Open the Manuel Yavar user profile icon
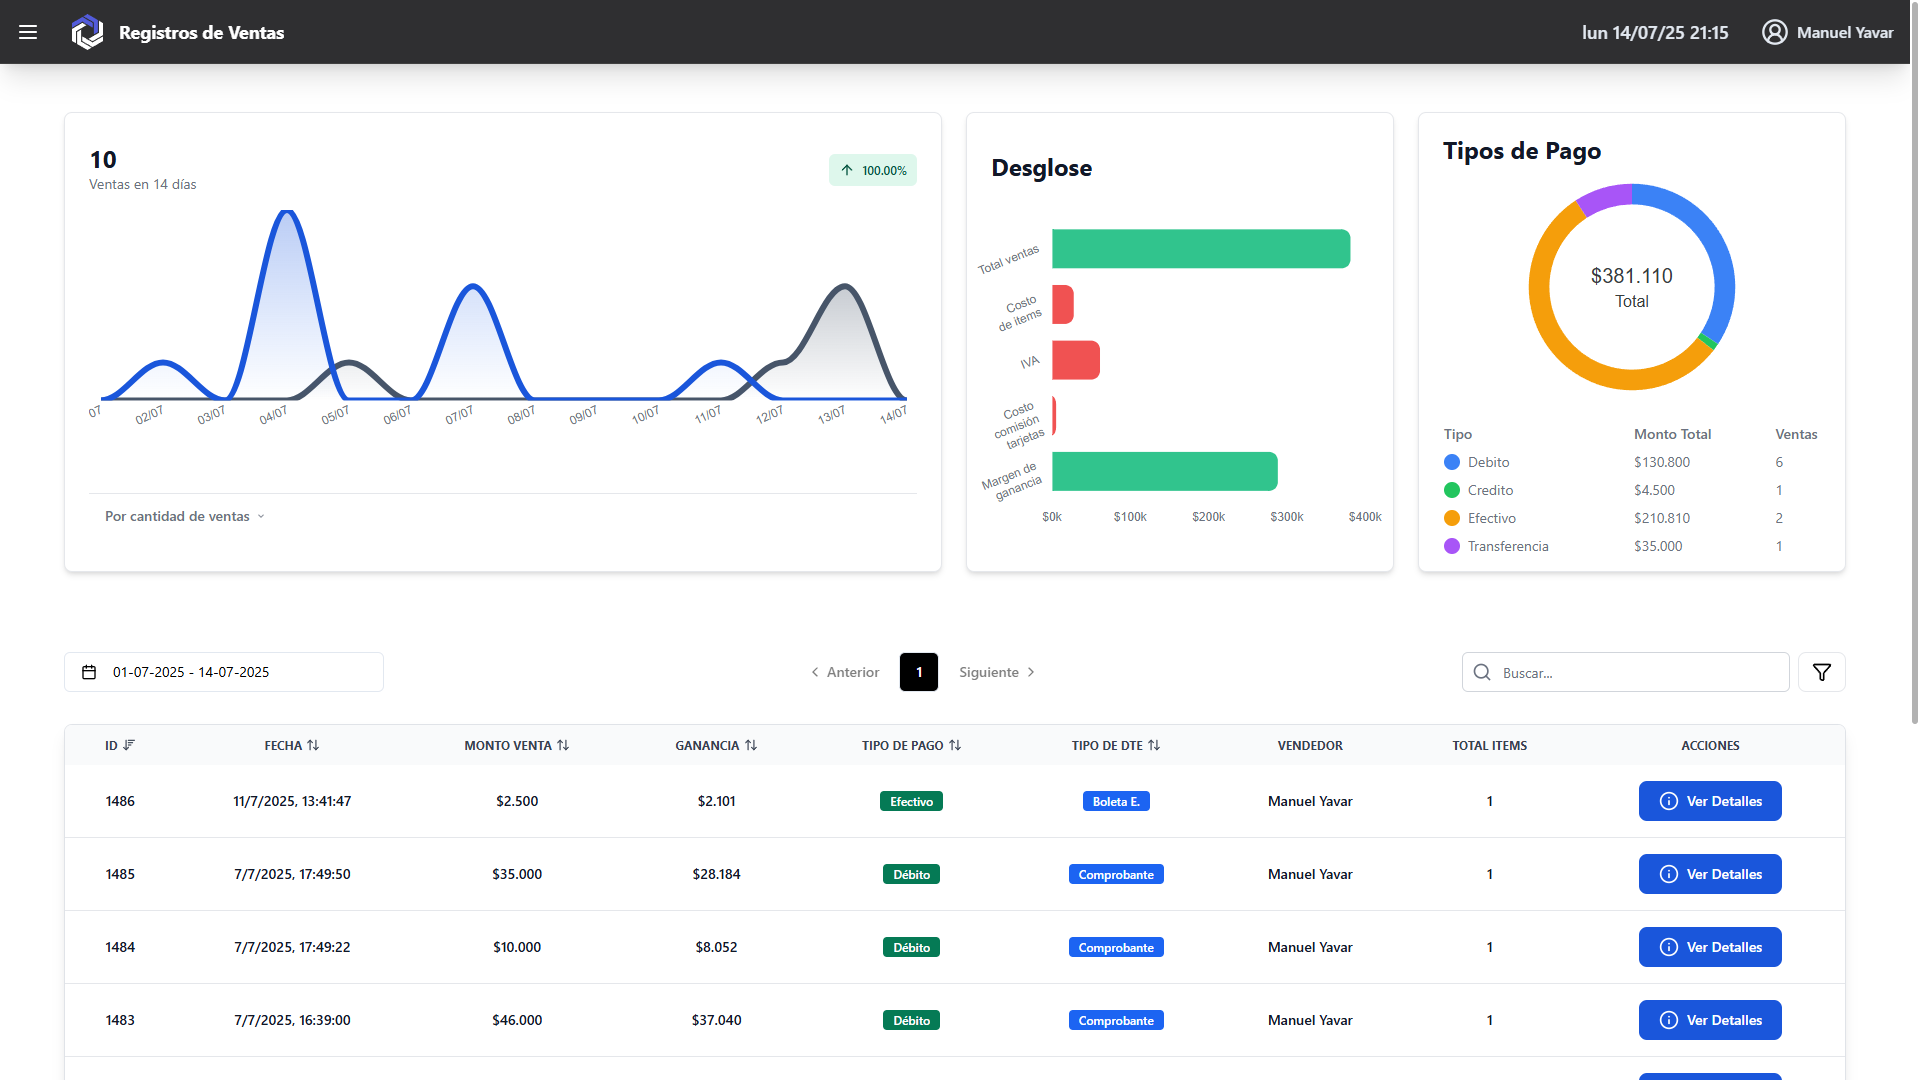Image resolution: width=1920 pixels, height=1080 pixels. pos(1774,32)
